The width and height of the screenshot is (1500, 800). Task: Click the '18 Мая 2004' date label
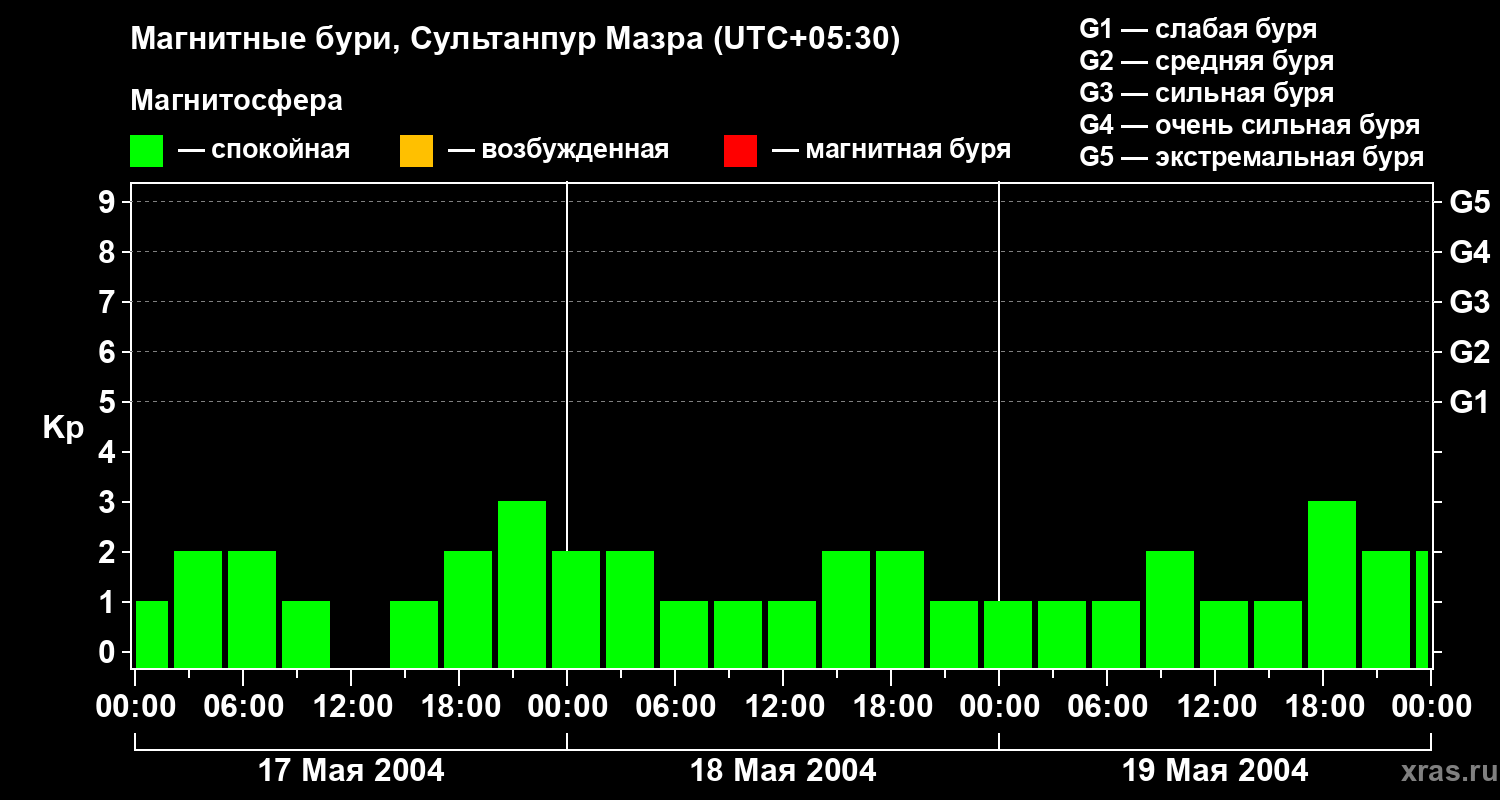coord(783,771)
